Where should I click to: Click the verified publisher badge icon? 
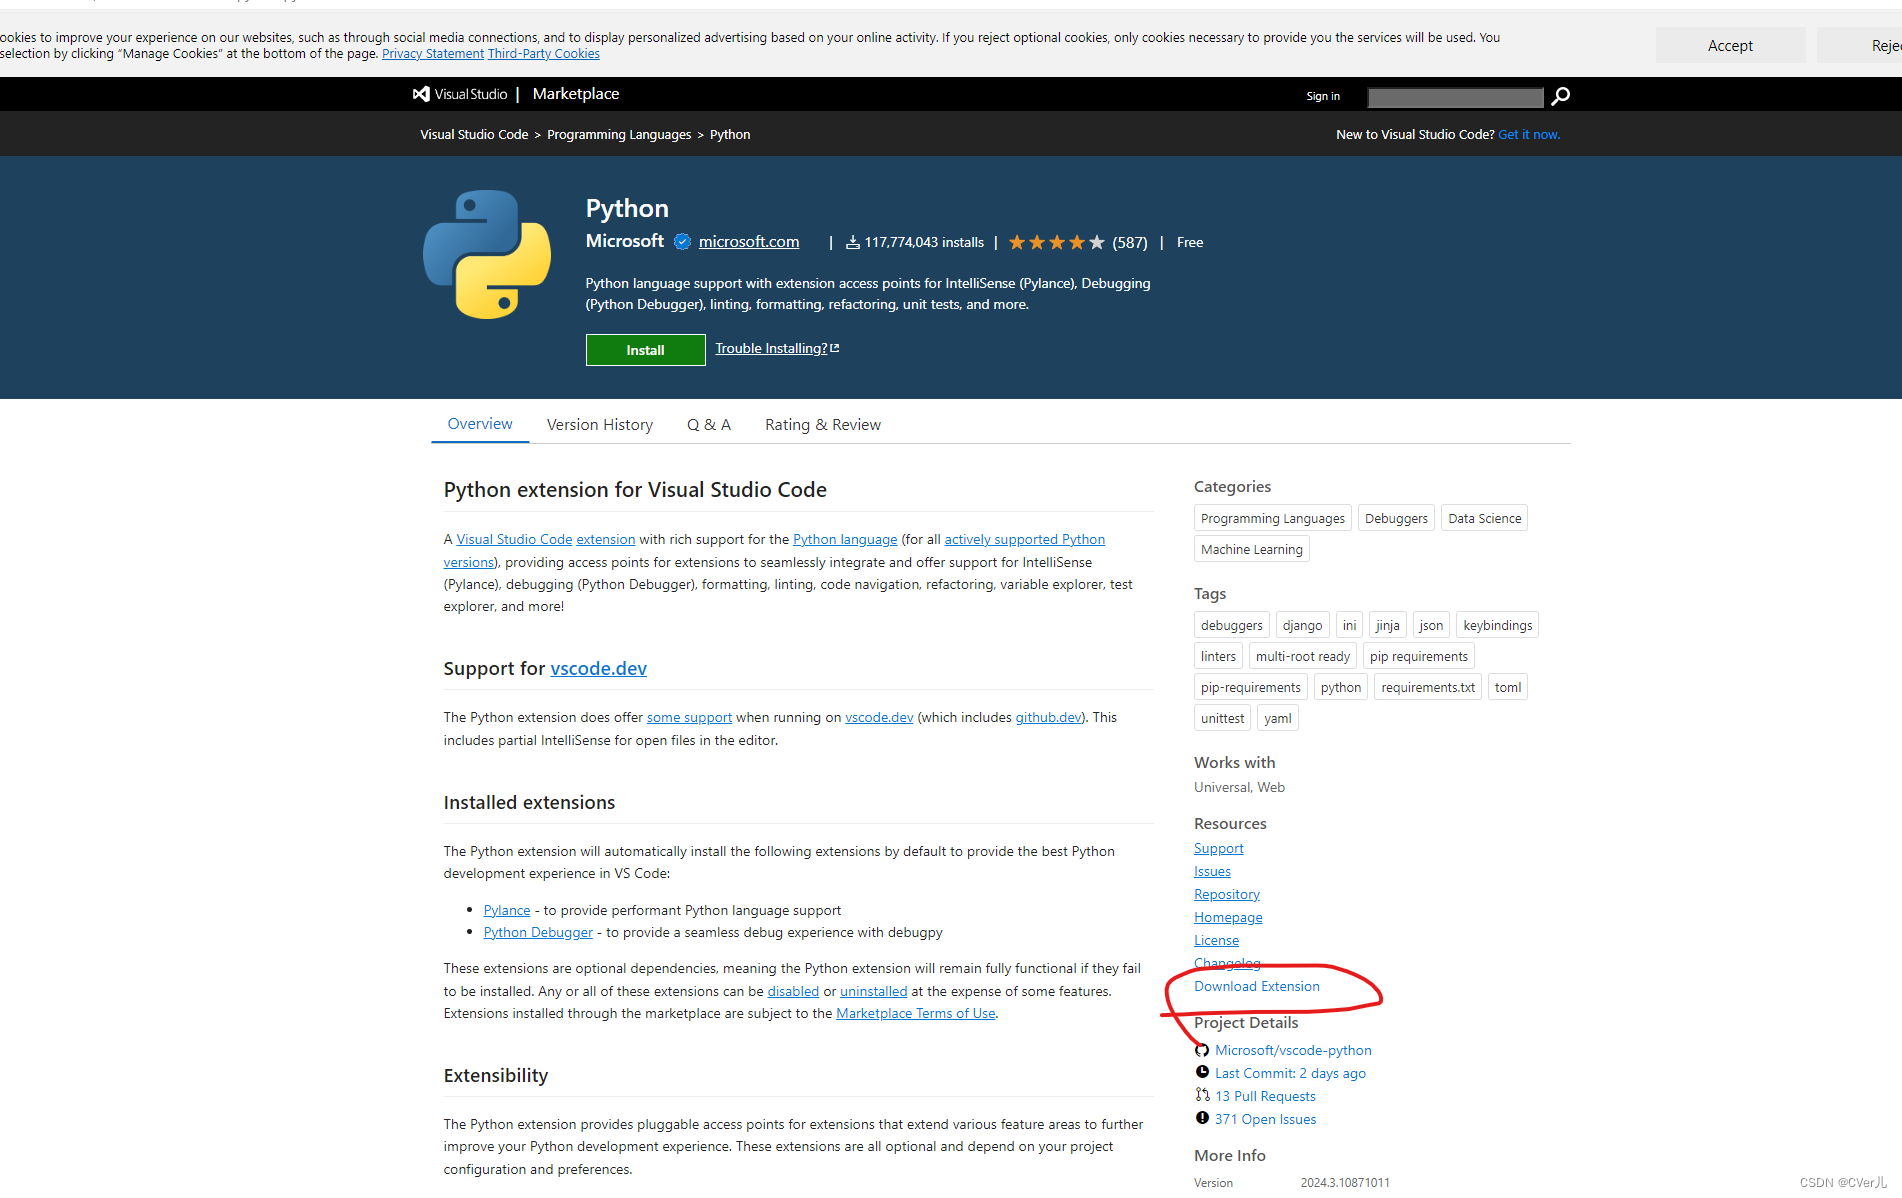tap(682, 242)
